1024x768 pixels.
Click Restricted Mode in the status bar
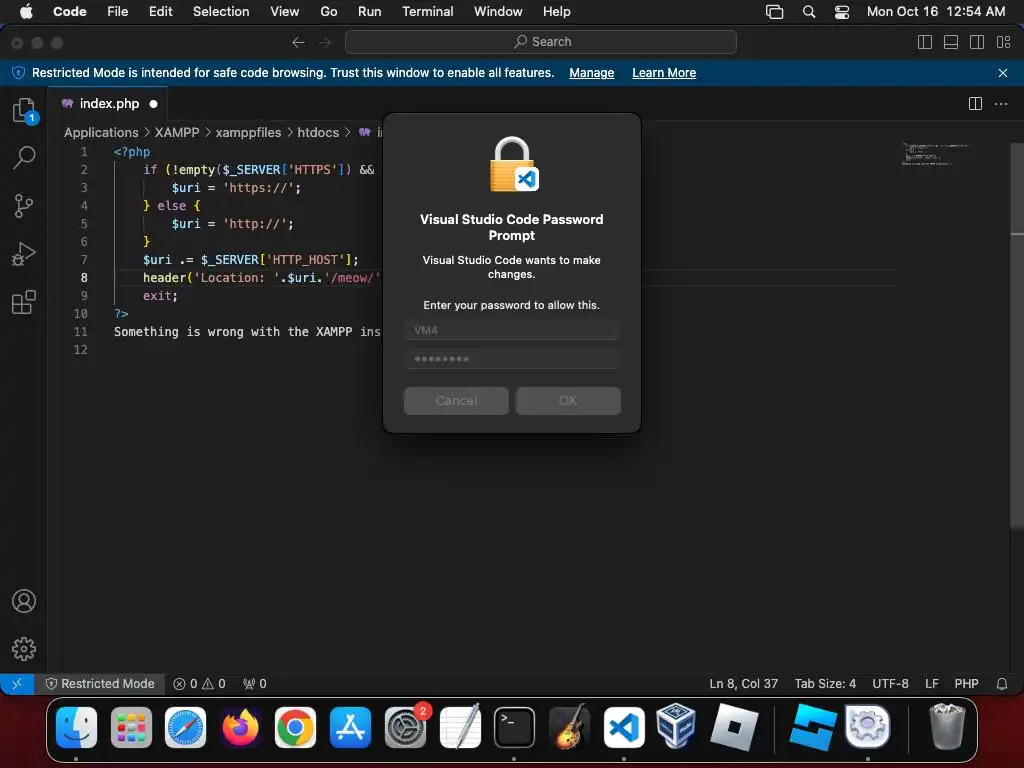(100, 684)
